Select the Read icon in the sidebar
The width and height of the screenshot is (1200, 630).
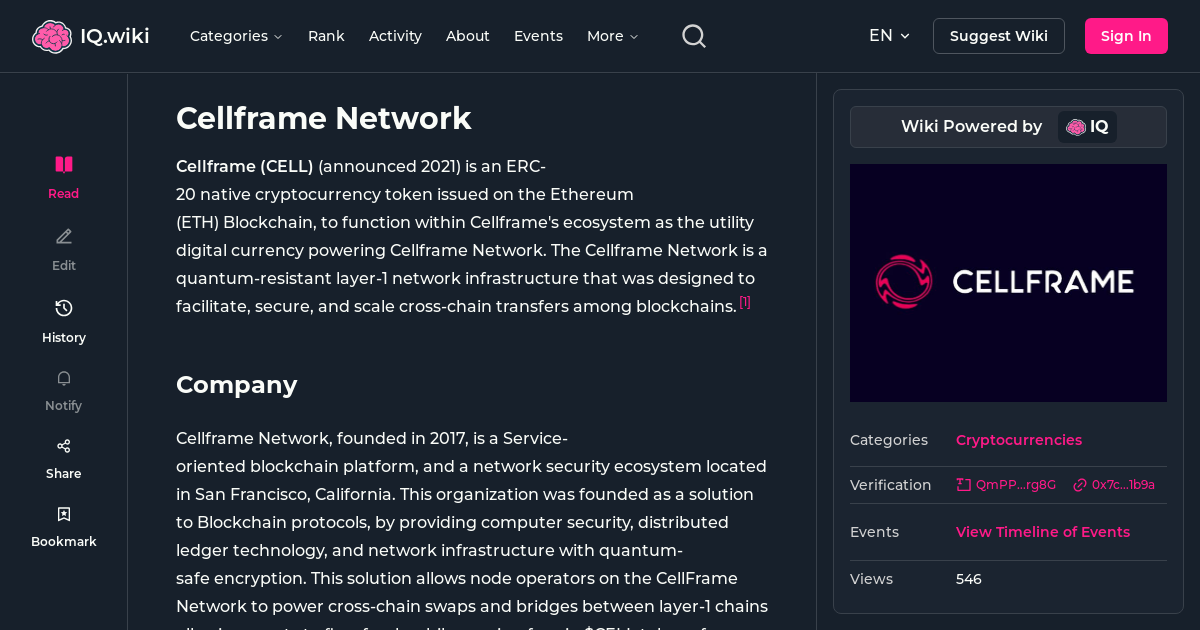point(63,164)
